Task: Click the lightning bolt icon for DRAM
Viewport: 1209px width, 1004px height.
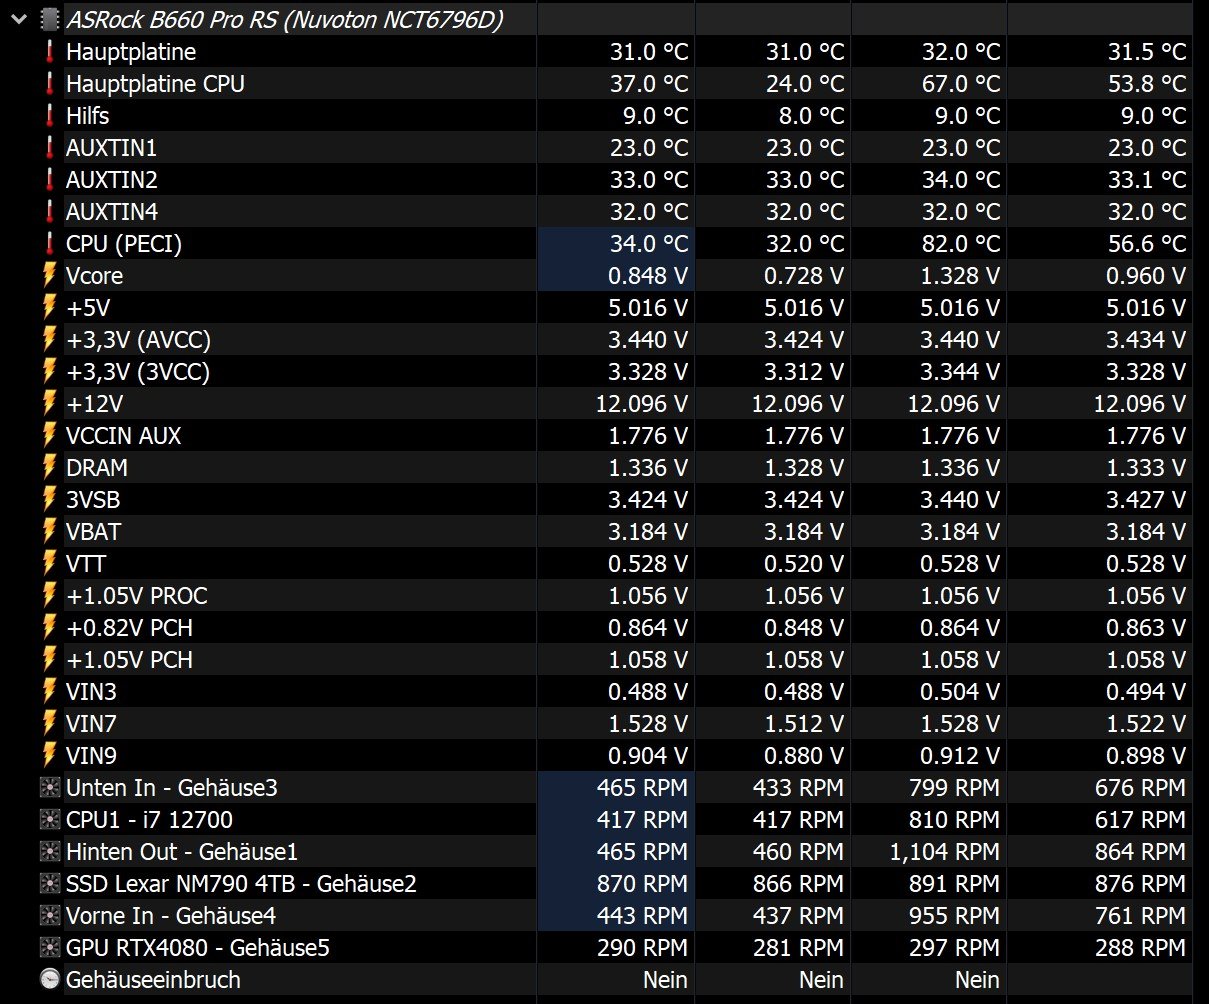Action: pos(50,468)
